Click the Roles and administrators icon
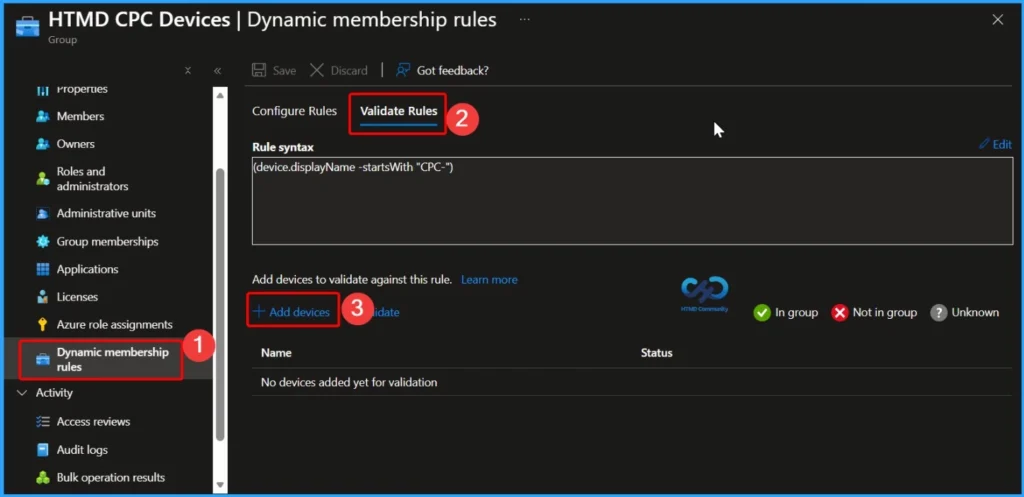The height and width of the screenshot is (497, 1024). 42,178
